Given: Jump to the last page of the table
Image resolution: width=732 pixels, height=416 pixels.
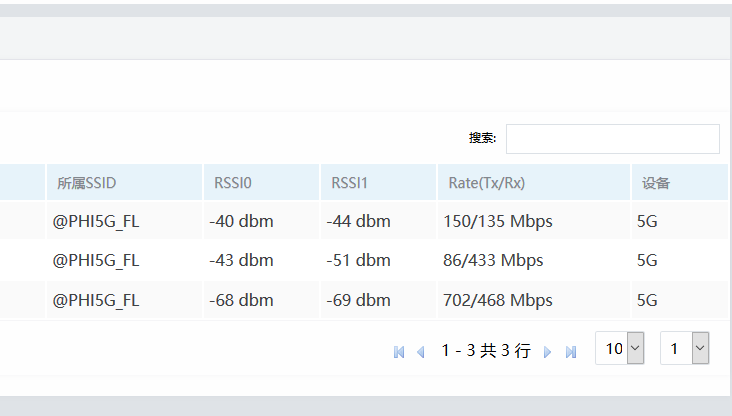Looking at the screenshot, I should point(571,352).
